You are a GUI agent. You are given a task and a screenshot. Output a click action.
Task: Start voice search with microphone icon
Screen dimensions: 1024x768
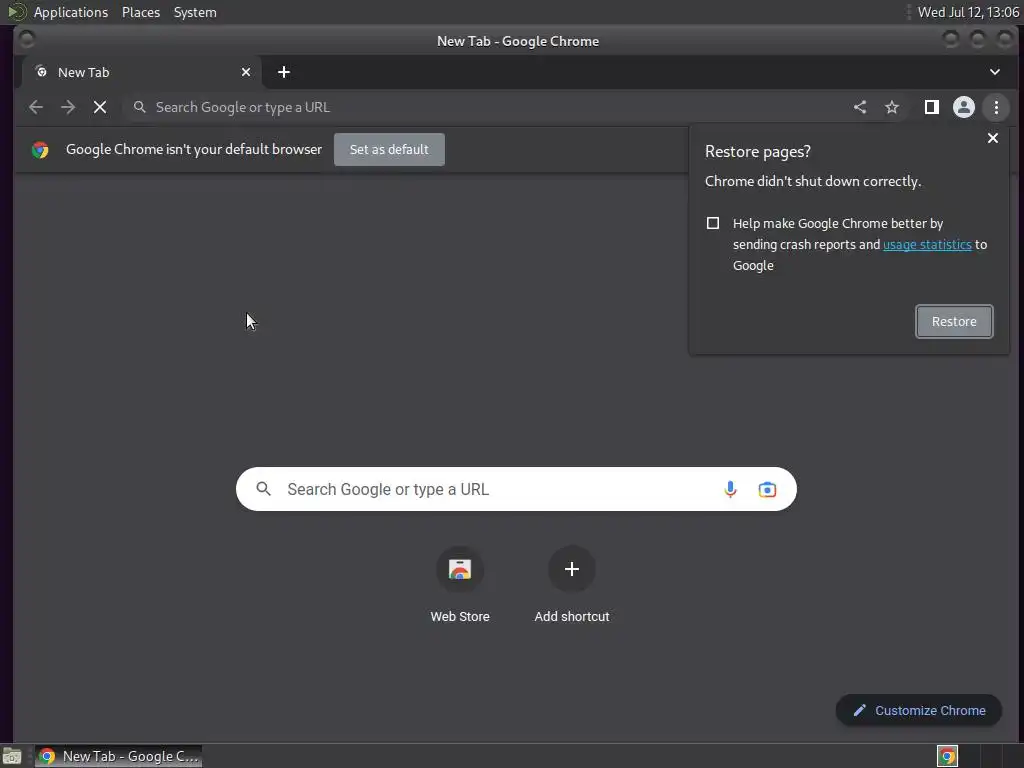tap(730, 489)
